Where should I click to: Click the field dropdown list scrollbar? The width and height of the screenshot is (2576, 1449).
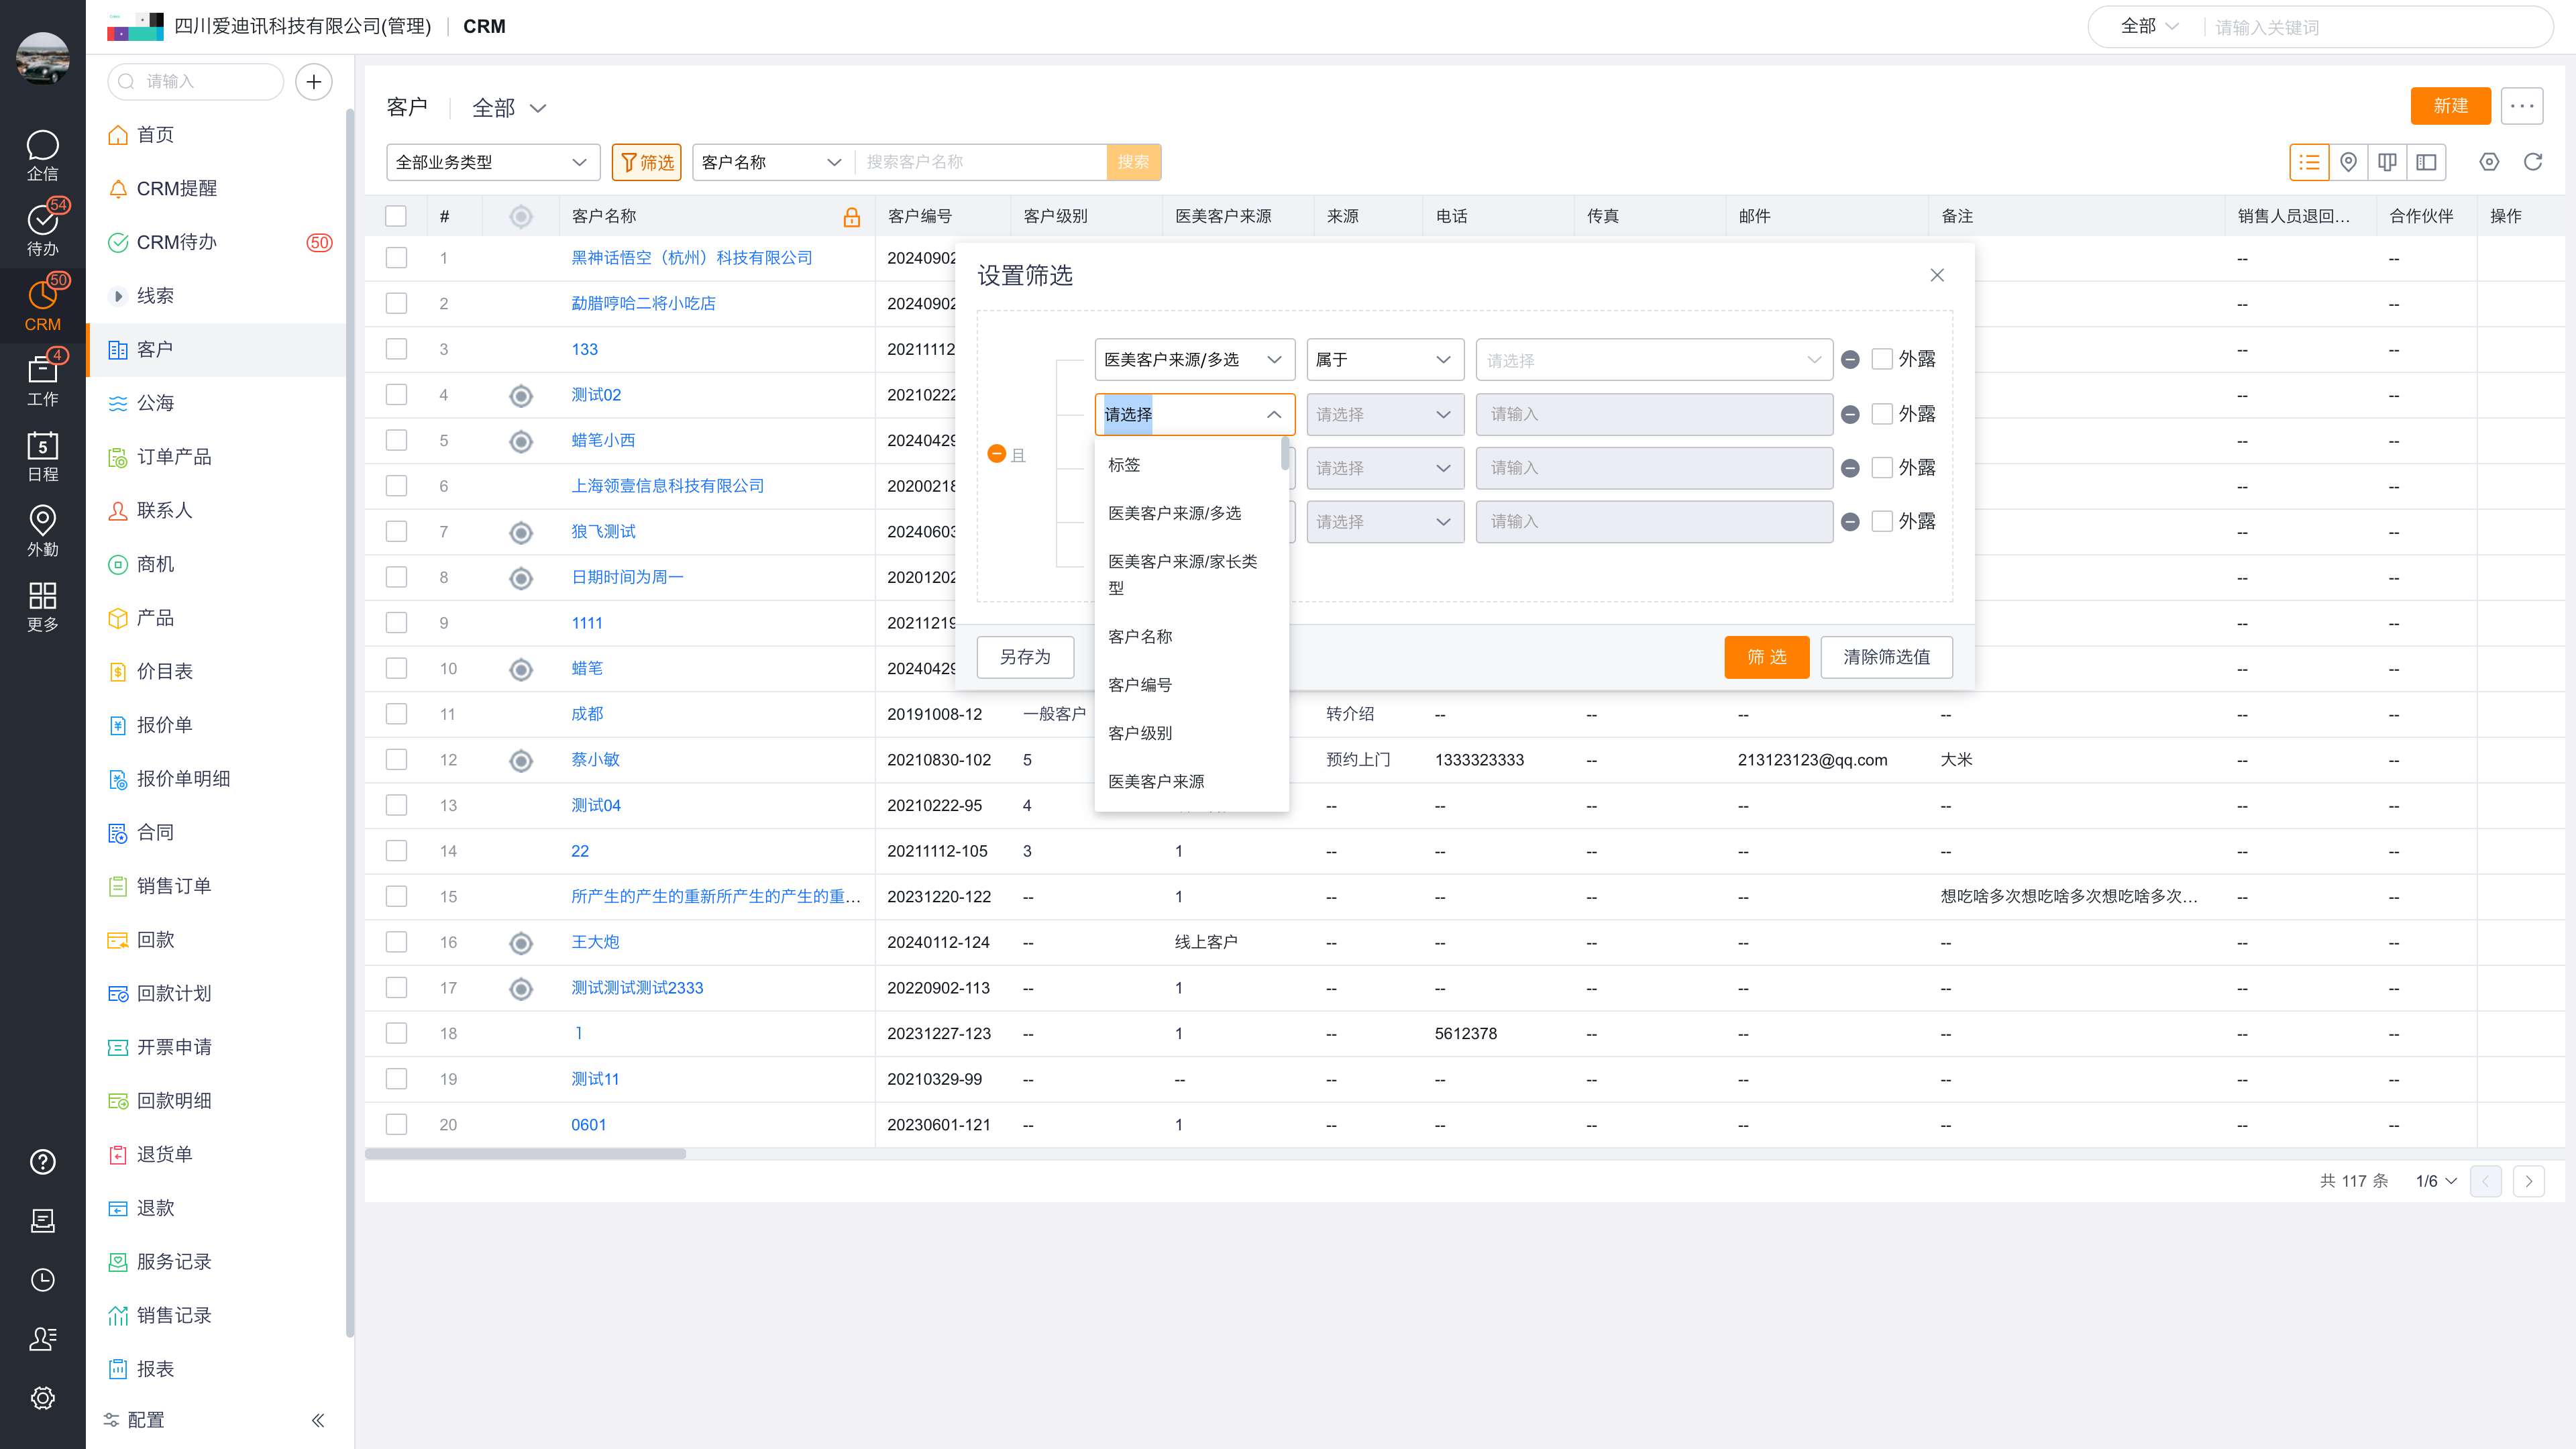click(1285, 454)
